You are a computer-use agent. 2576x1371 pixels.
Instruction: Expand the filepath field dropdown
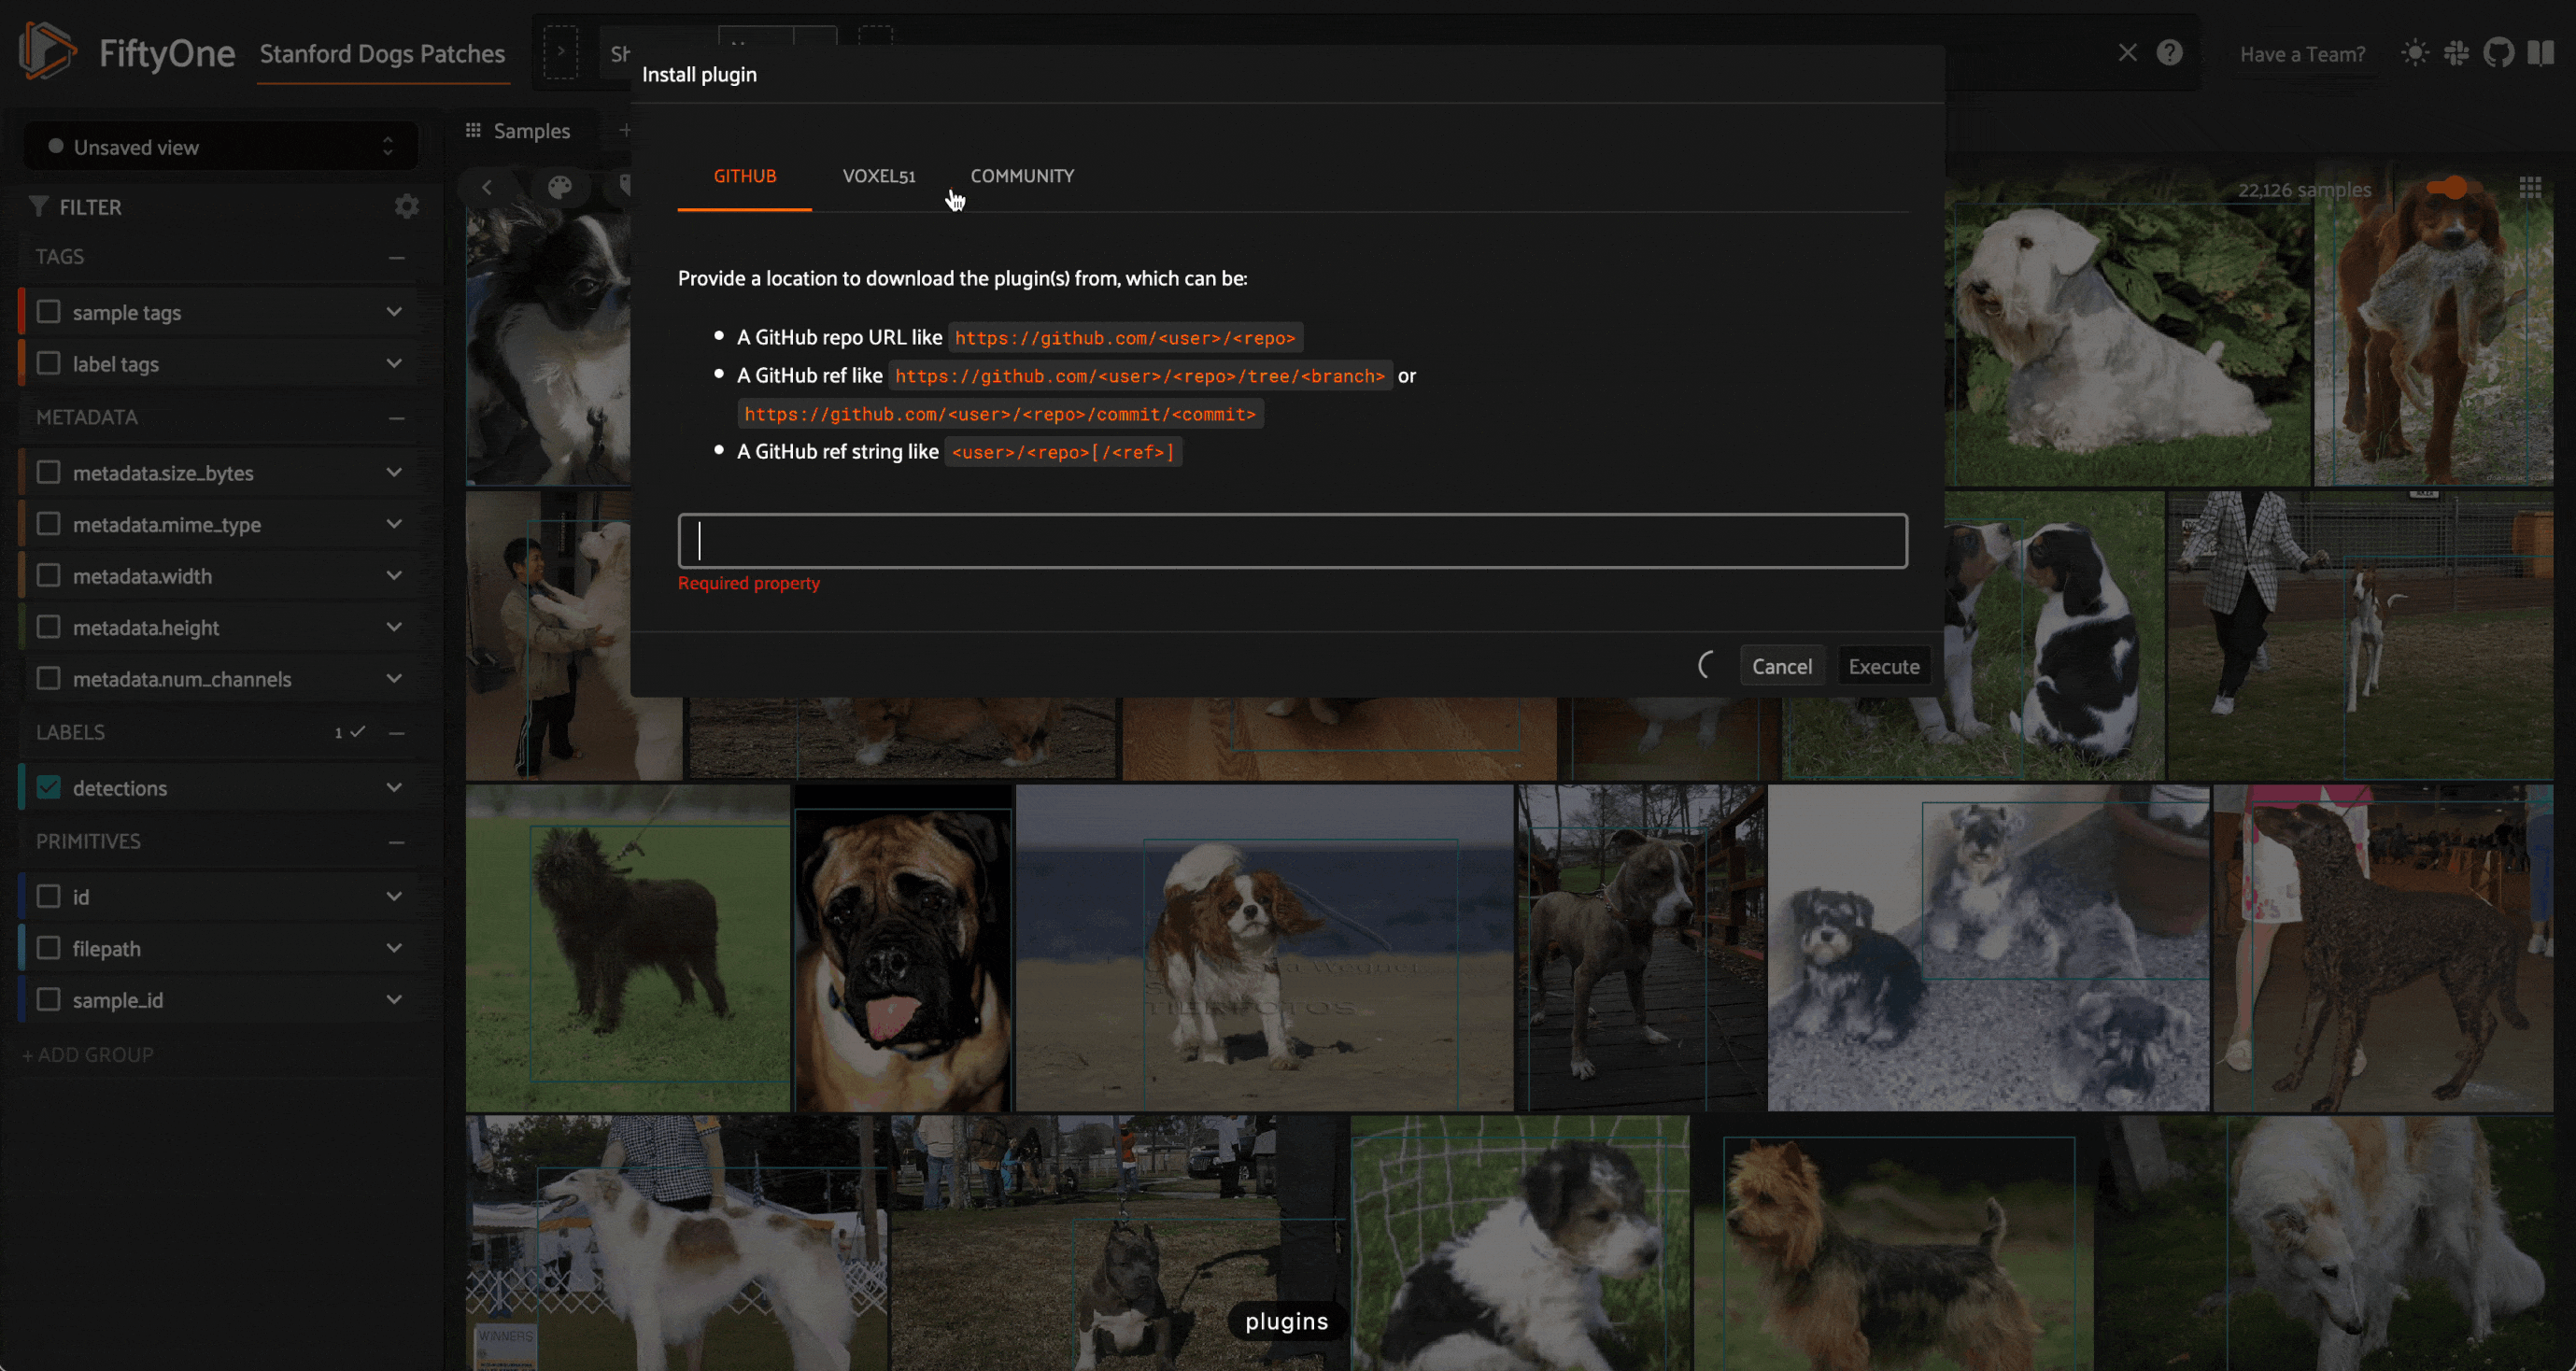click(394, 948)
